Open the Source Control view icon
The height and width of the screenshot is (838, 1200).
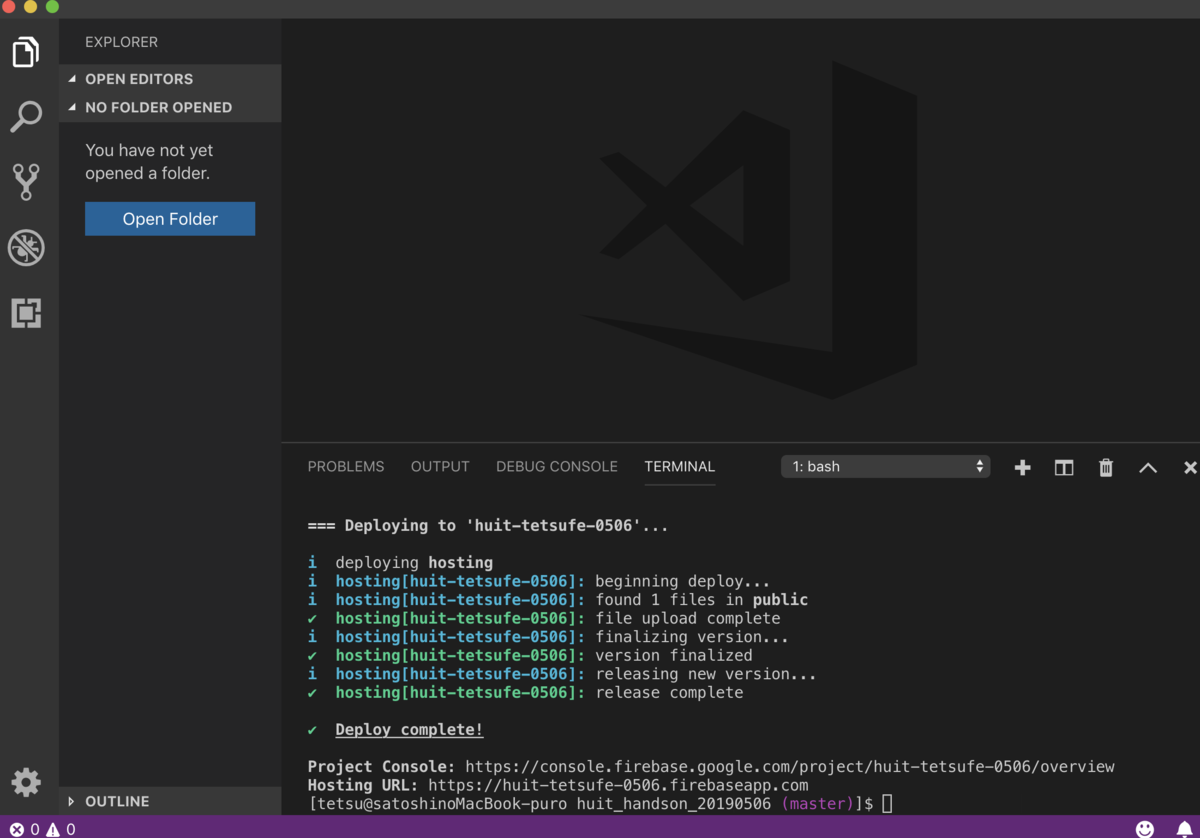(x=26, y=181)
